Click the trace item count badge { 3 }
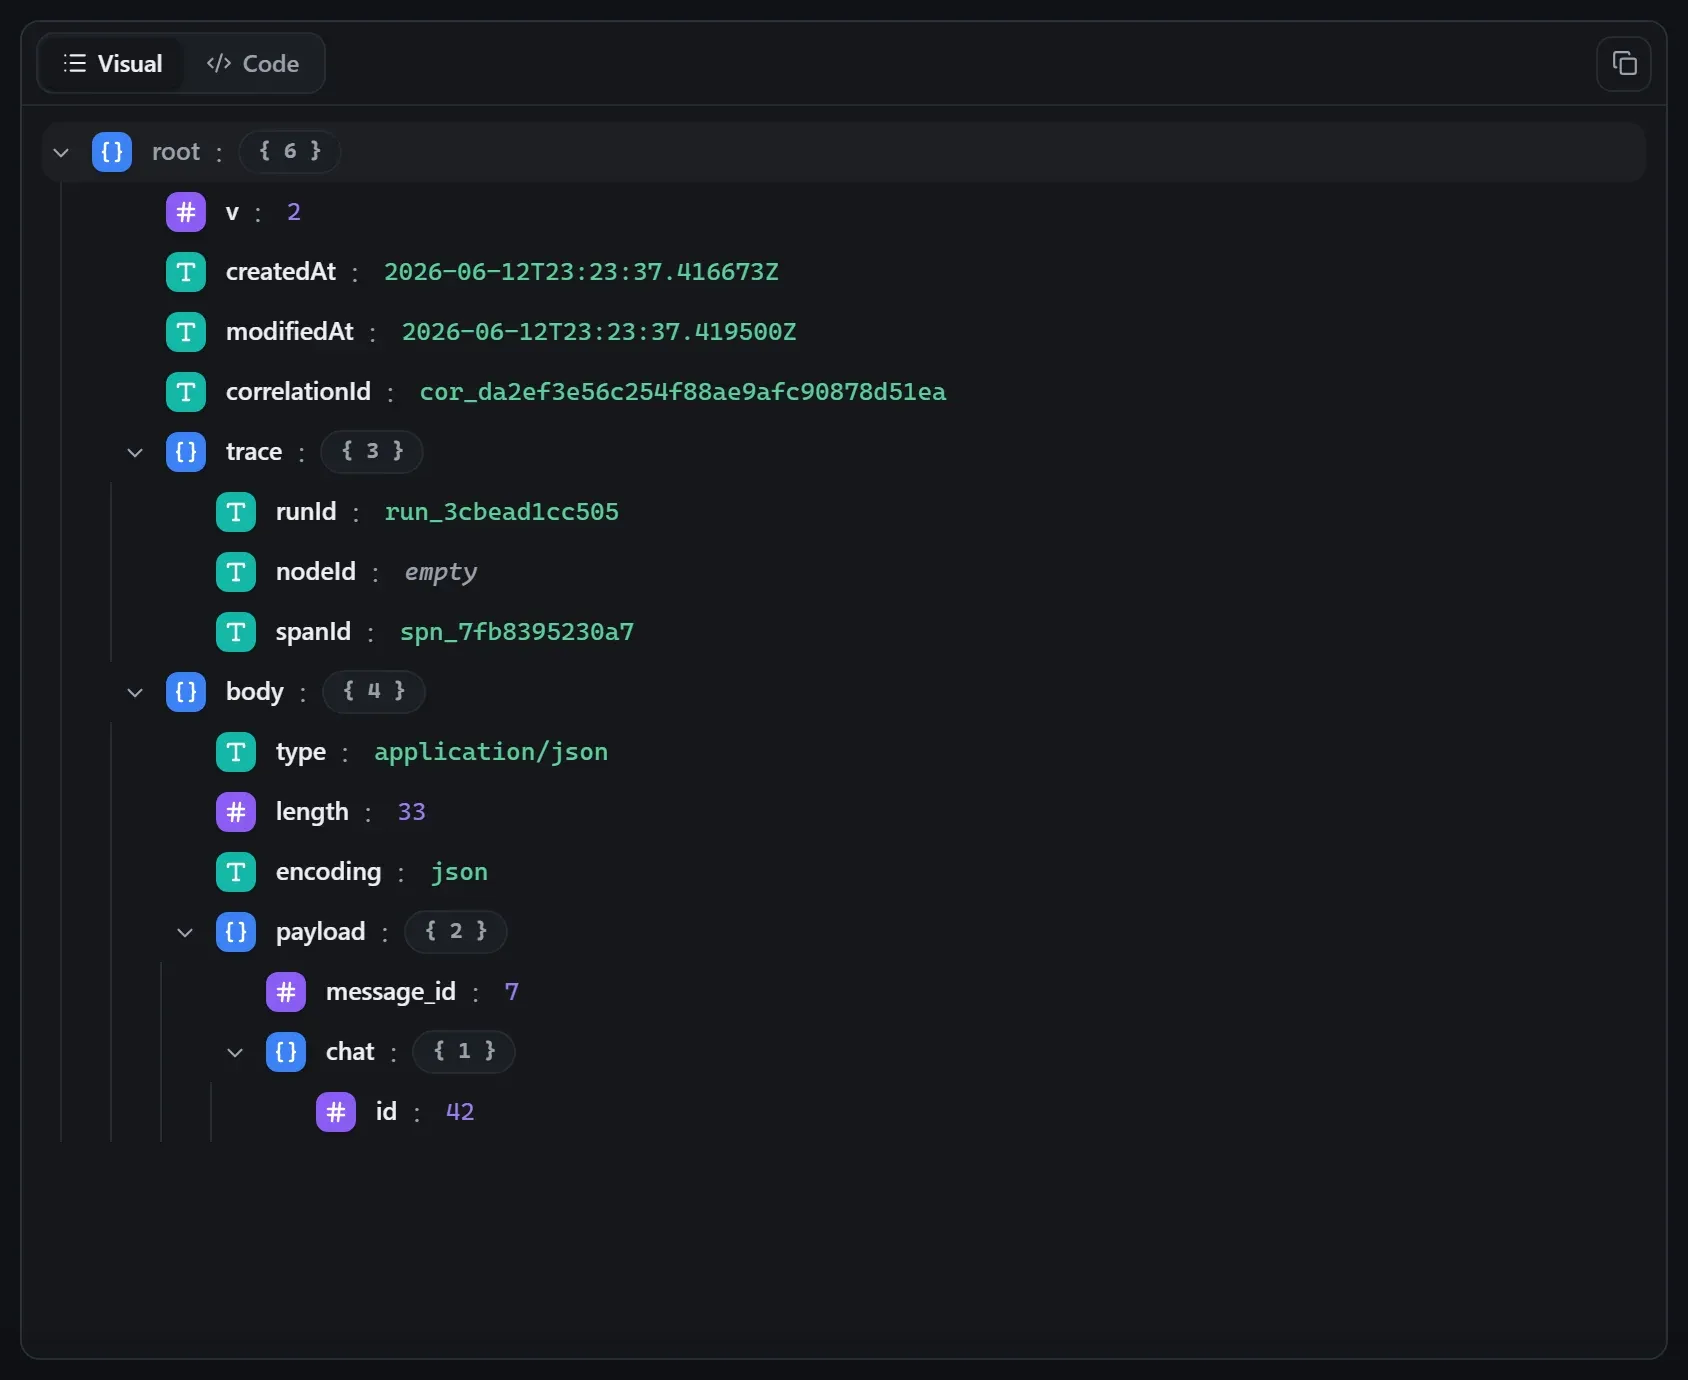Screen dimensions: 1688x1380 point(372,451)
